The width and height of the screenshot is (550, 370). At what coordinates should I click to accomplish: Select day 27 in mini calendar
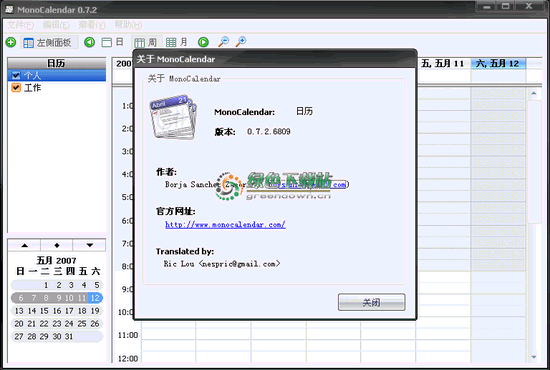(x=19, y=337)
